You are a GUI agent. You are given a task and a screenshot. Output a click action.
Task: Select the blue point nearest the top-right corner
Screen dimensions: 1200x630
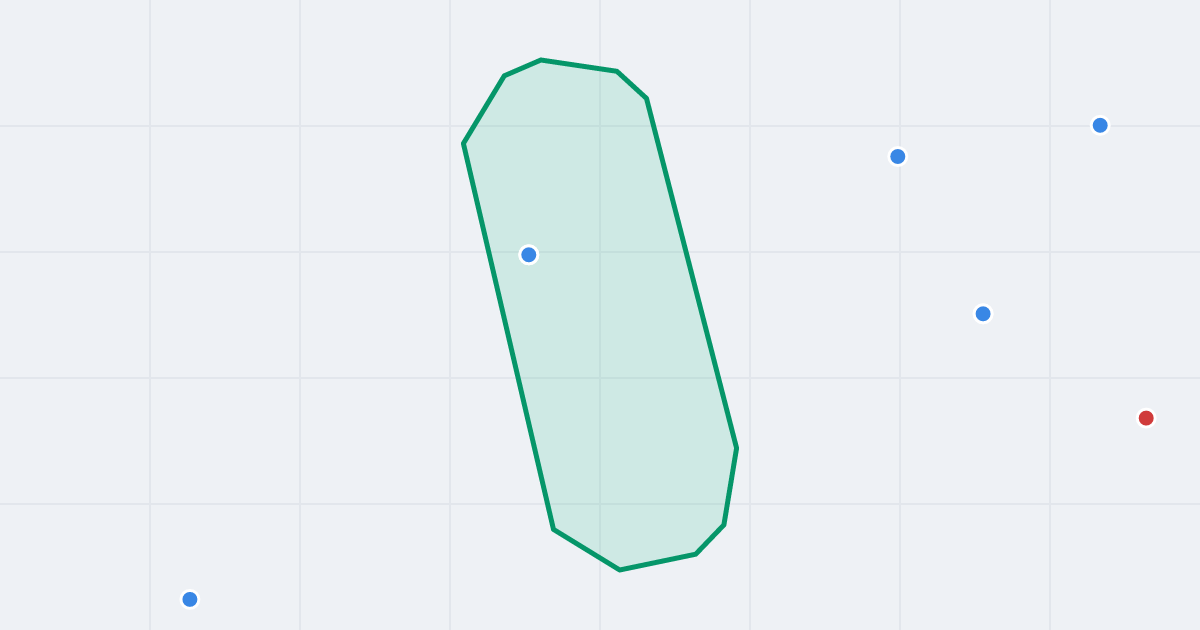[1100, 125]
